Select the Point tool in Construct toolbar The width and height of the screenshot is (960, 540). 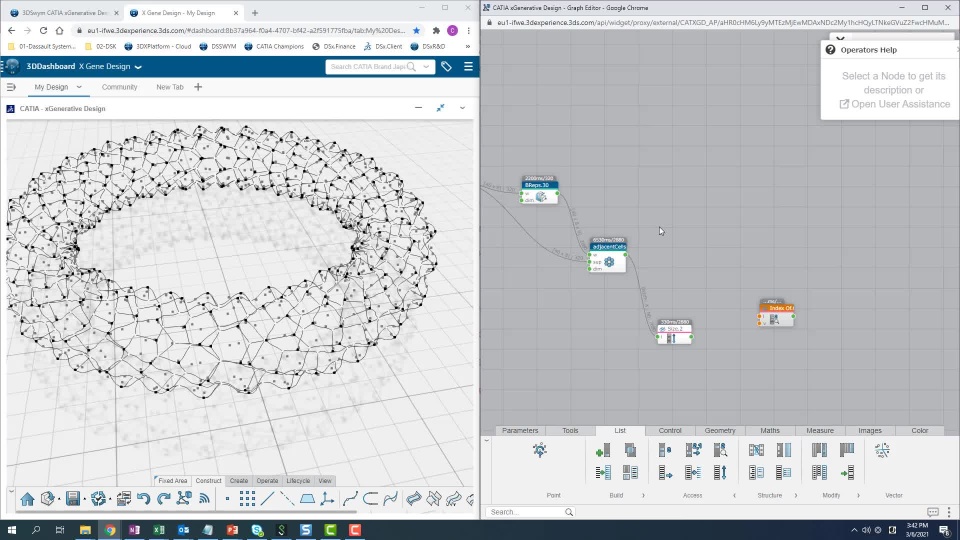227,499
